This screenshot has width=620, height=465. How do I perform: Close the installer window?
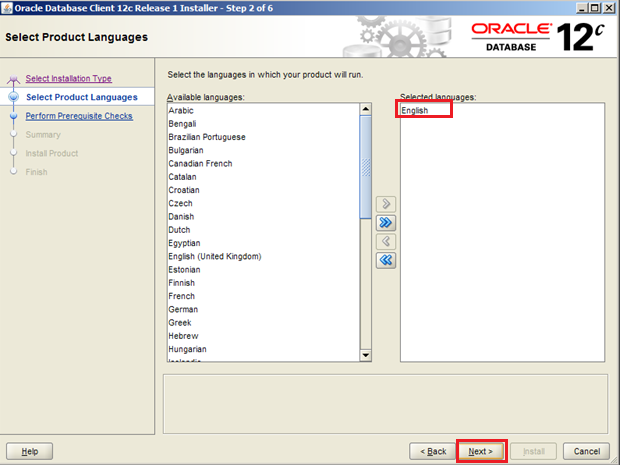click(x=609, y=8)
